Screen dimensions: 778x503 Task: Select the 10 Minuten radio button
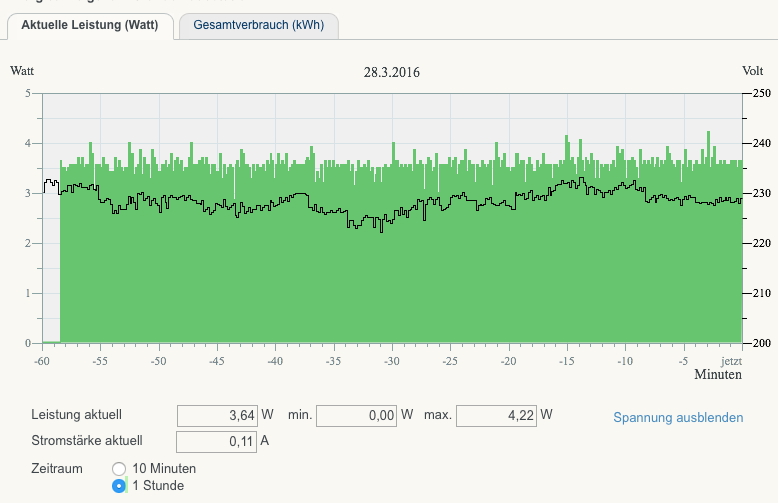(119, 468)
